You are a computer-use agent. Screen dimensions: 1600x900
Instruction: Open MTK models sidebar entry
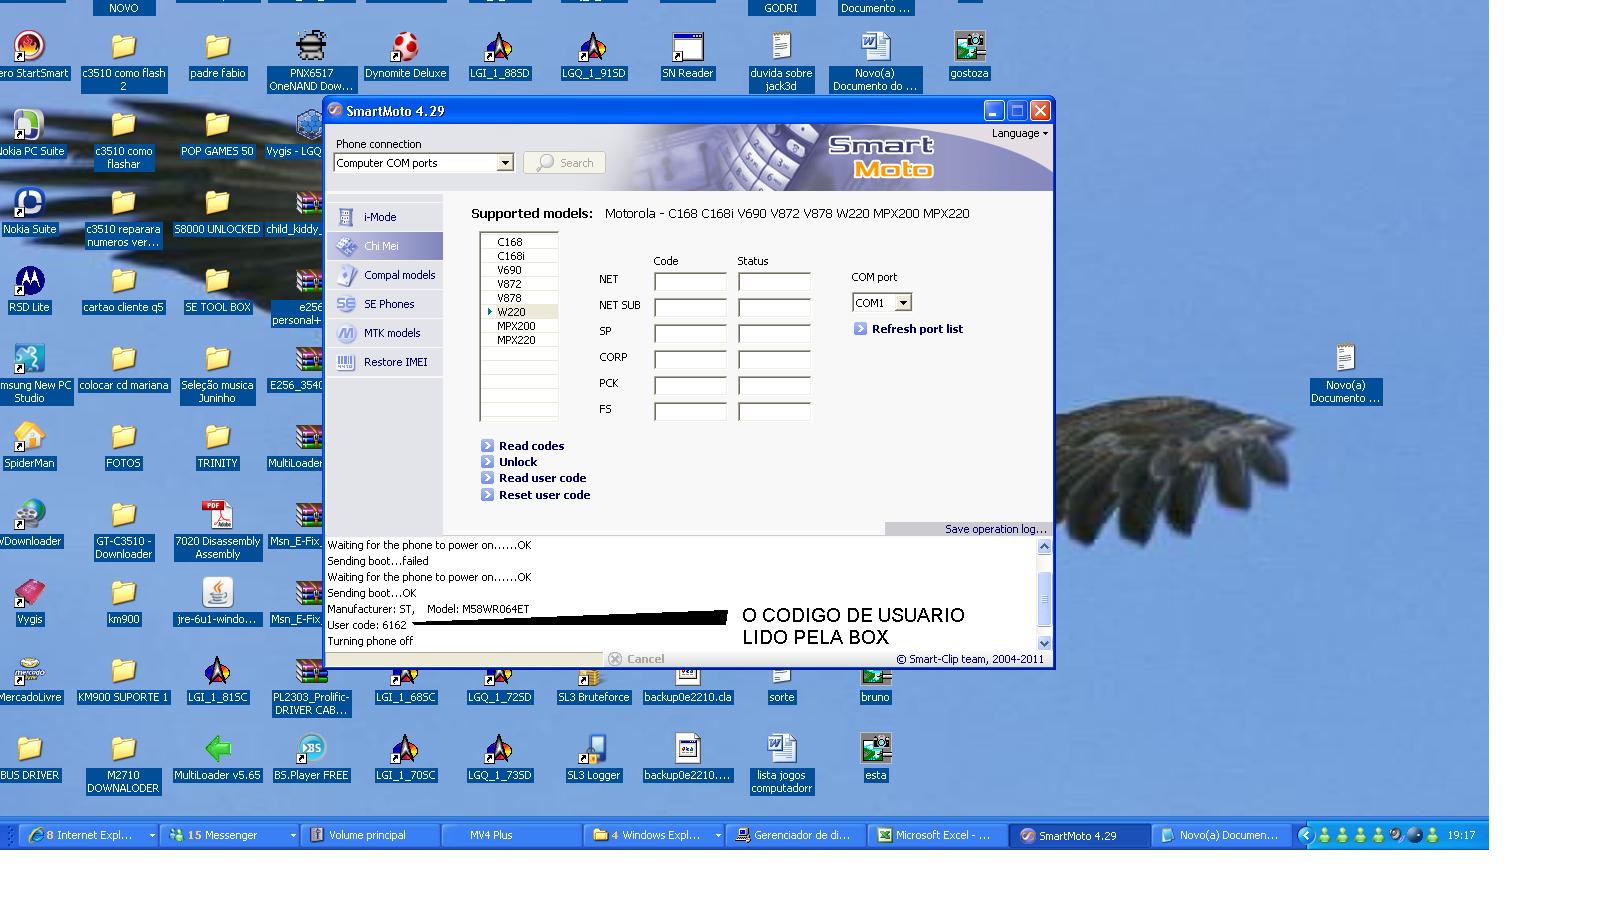(386, 333)
